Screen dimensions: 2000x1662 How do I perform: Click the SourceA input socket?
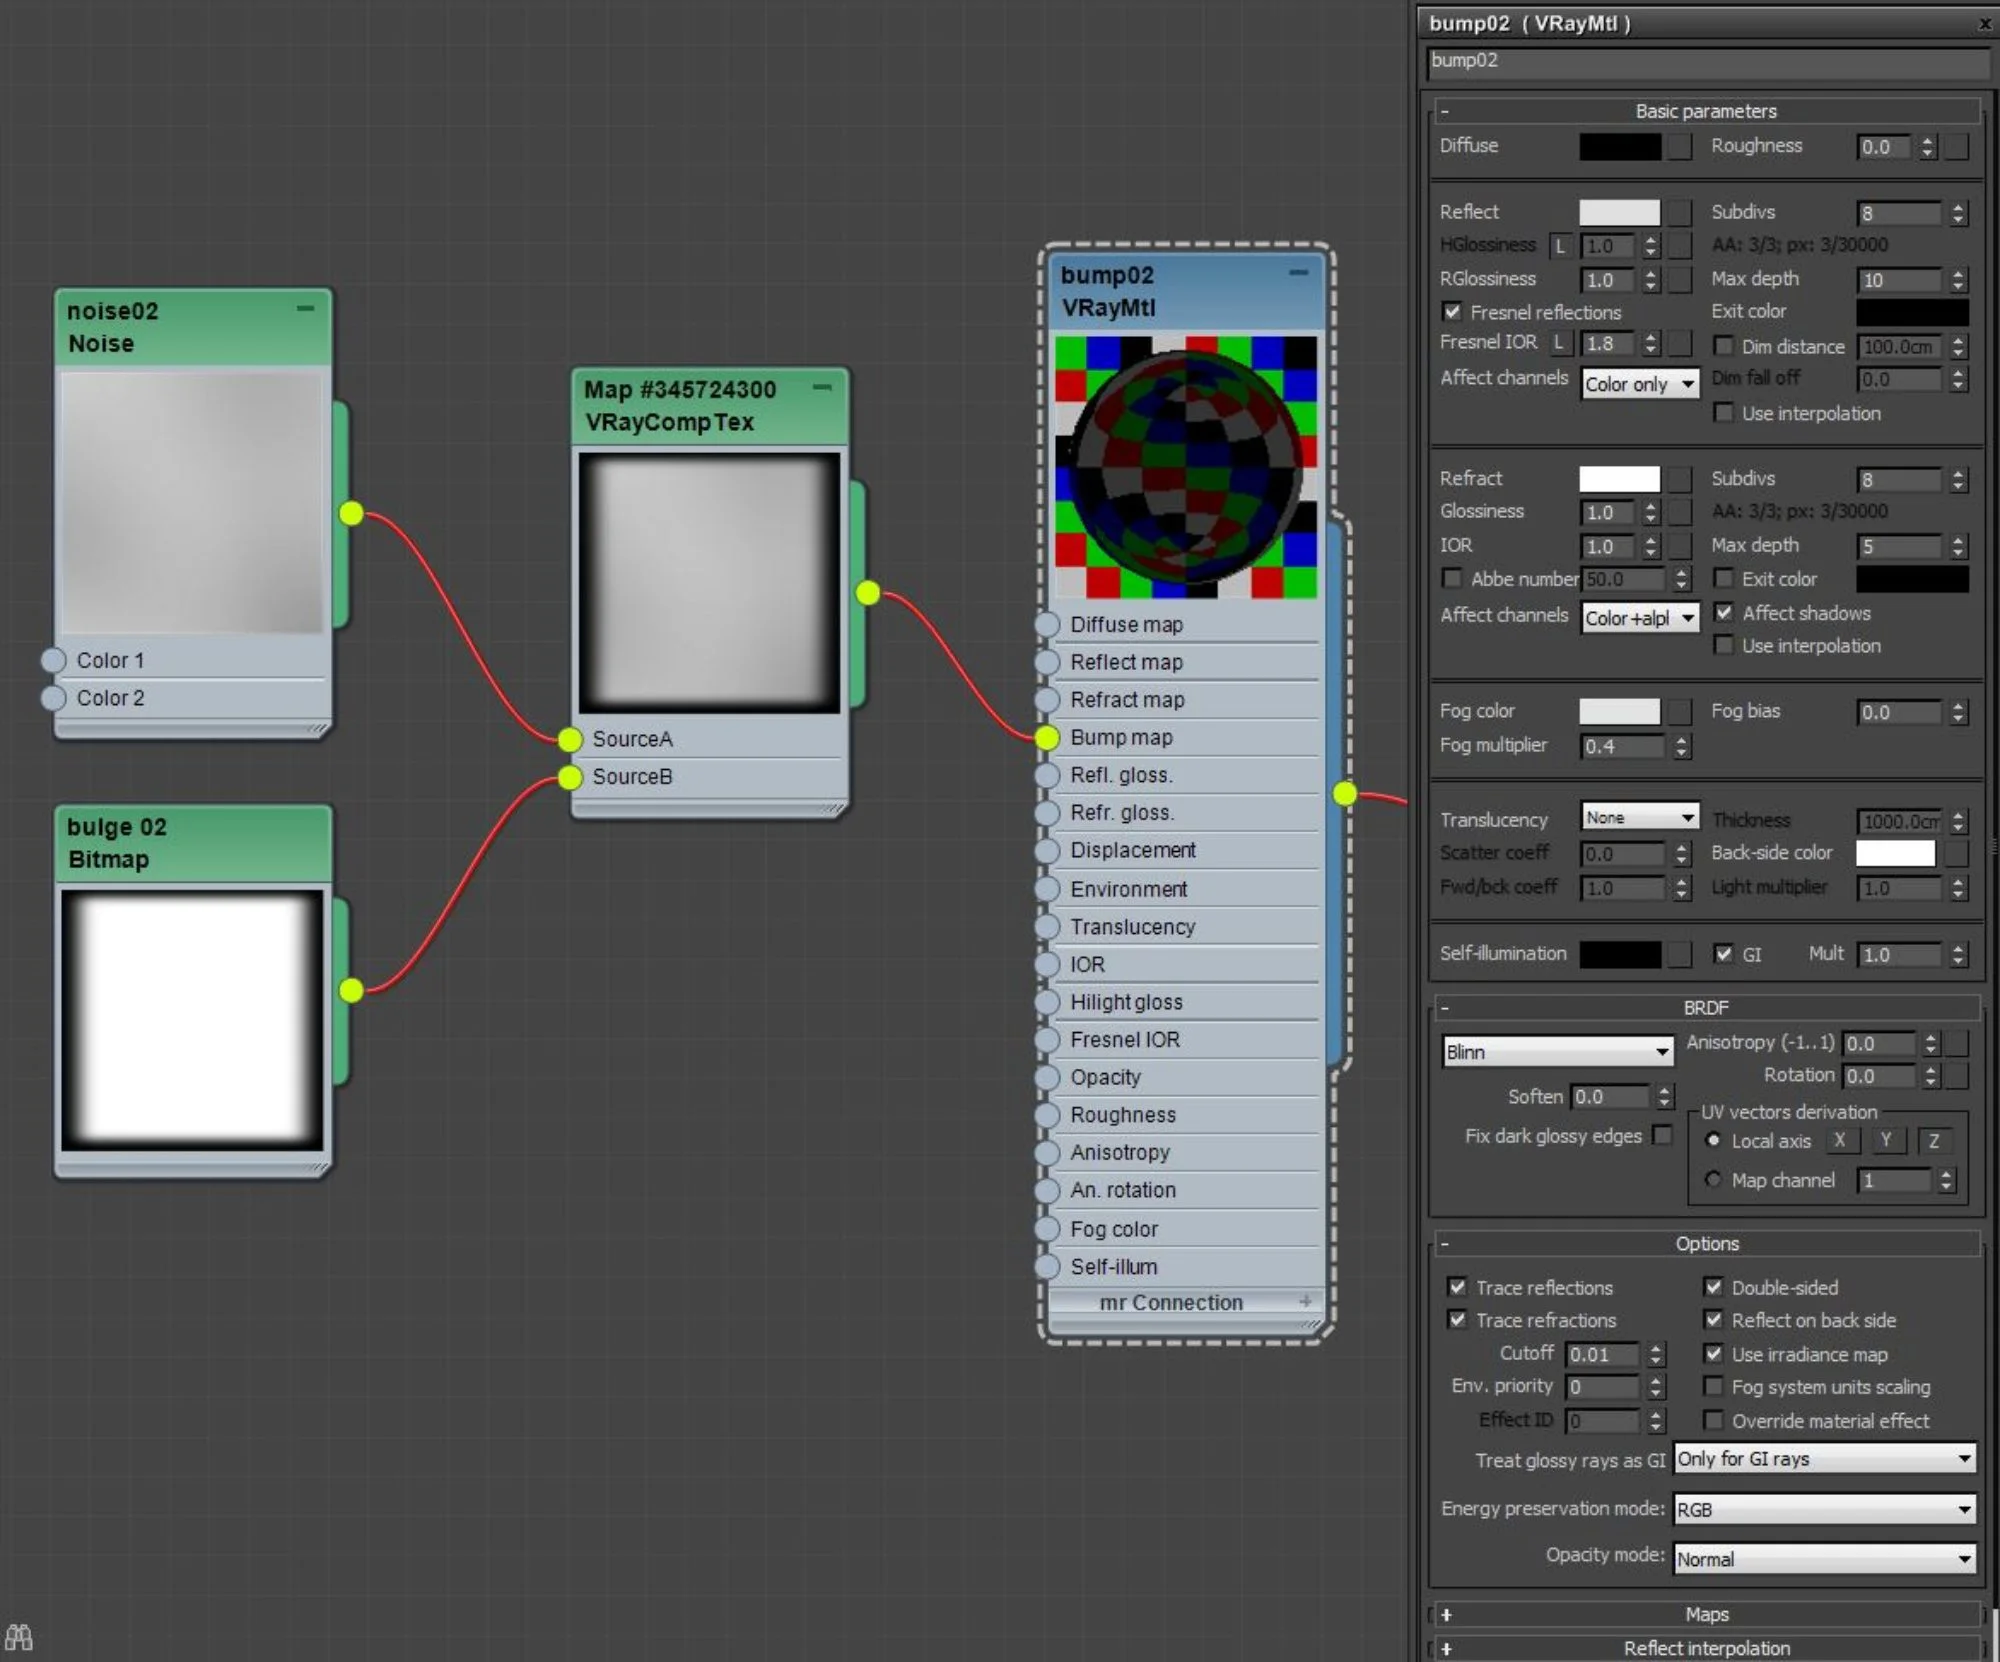coord(570,739)
